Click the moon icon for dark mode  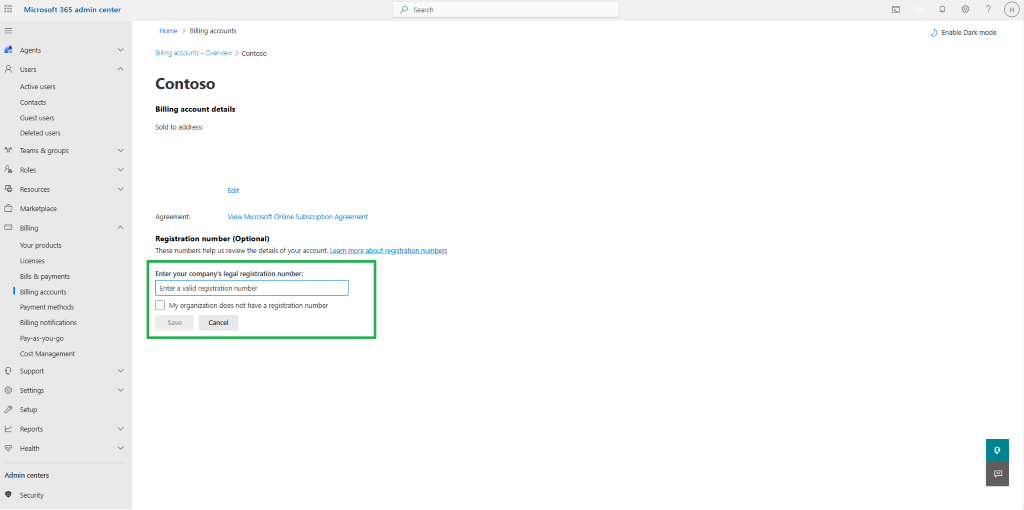click(934, 33)
